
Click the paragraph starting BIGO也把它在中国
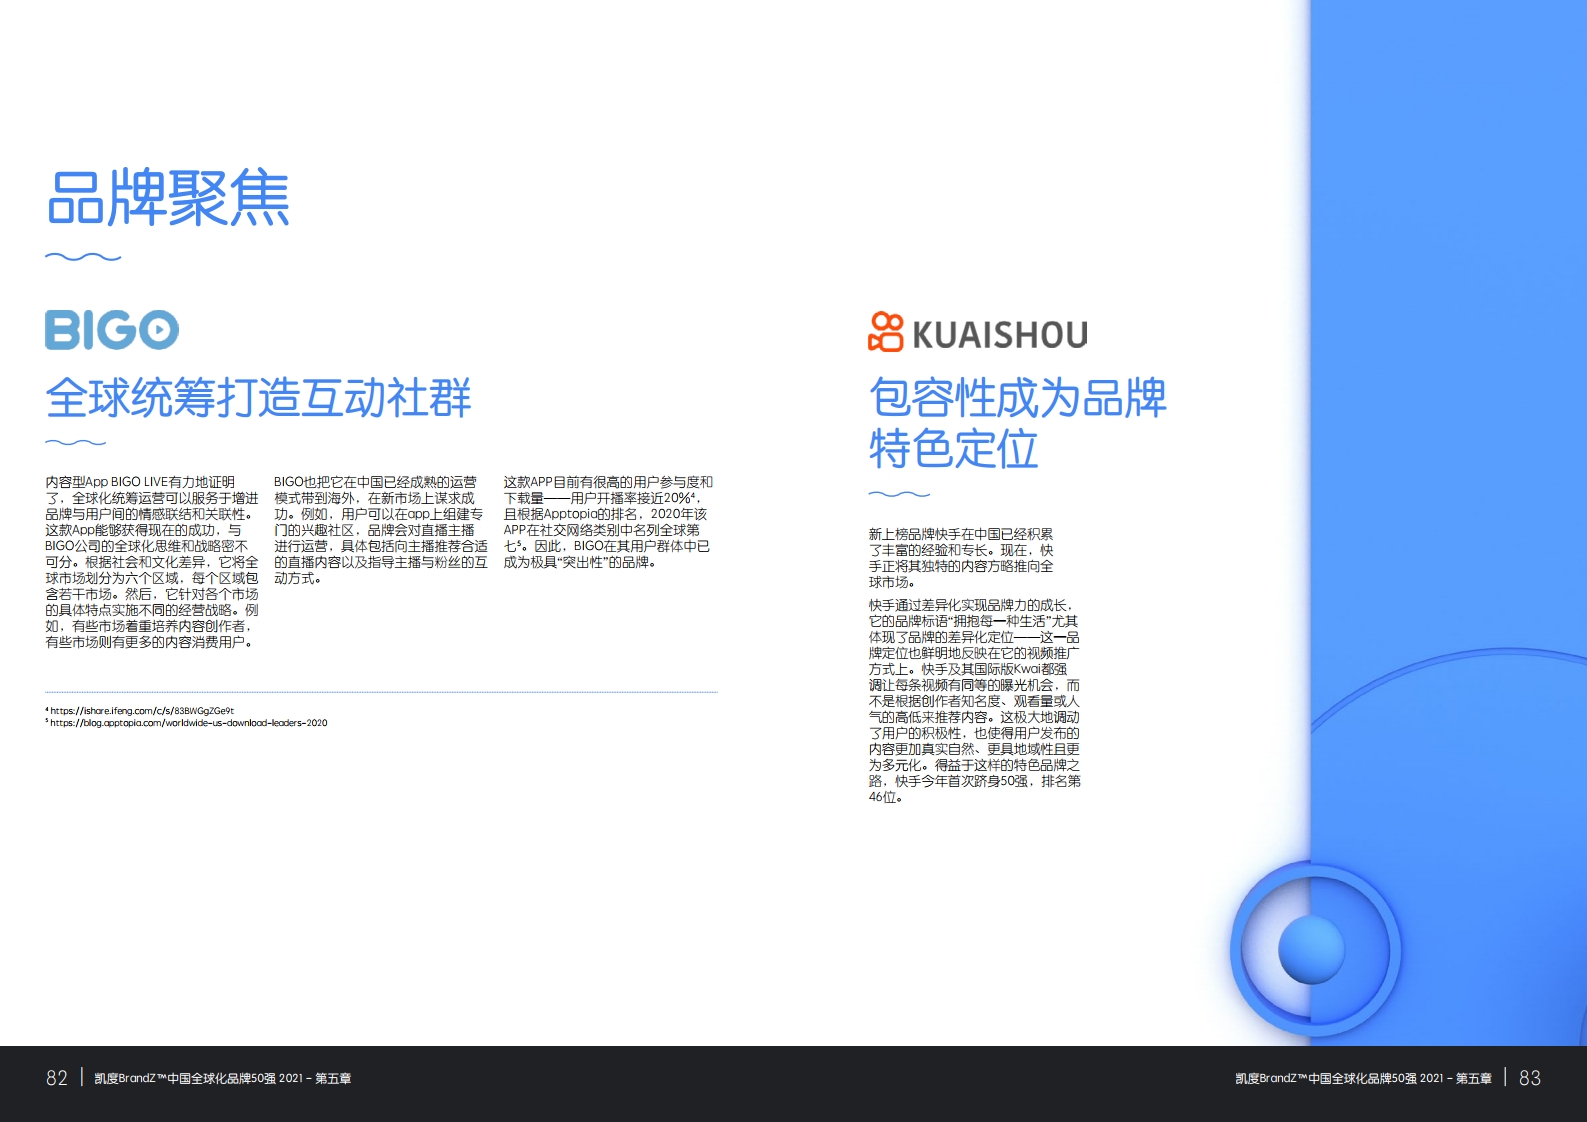point(380,530)
